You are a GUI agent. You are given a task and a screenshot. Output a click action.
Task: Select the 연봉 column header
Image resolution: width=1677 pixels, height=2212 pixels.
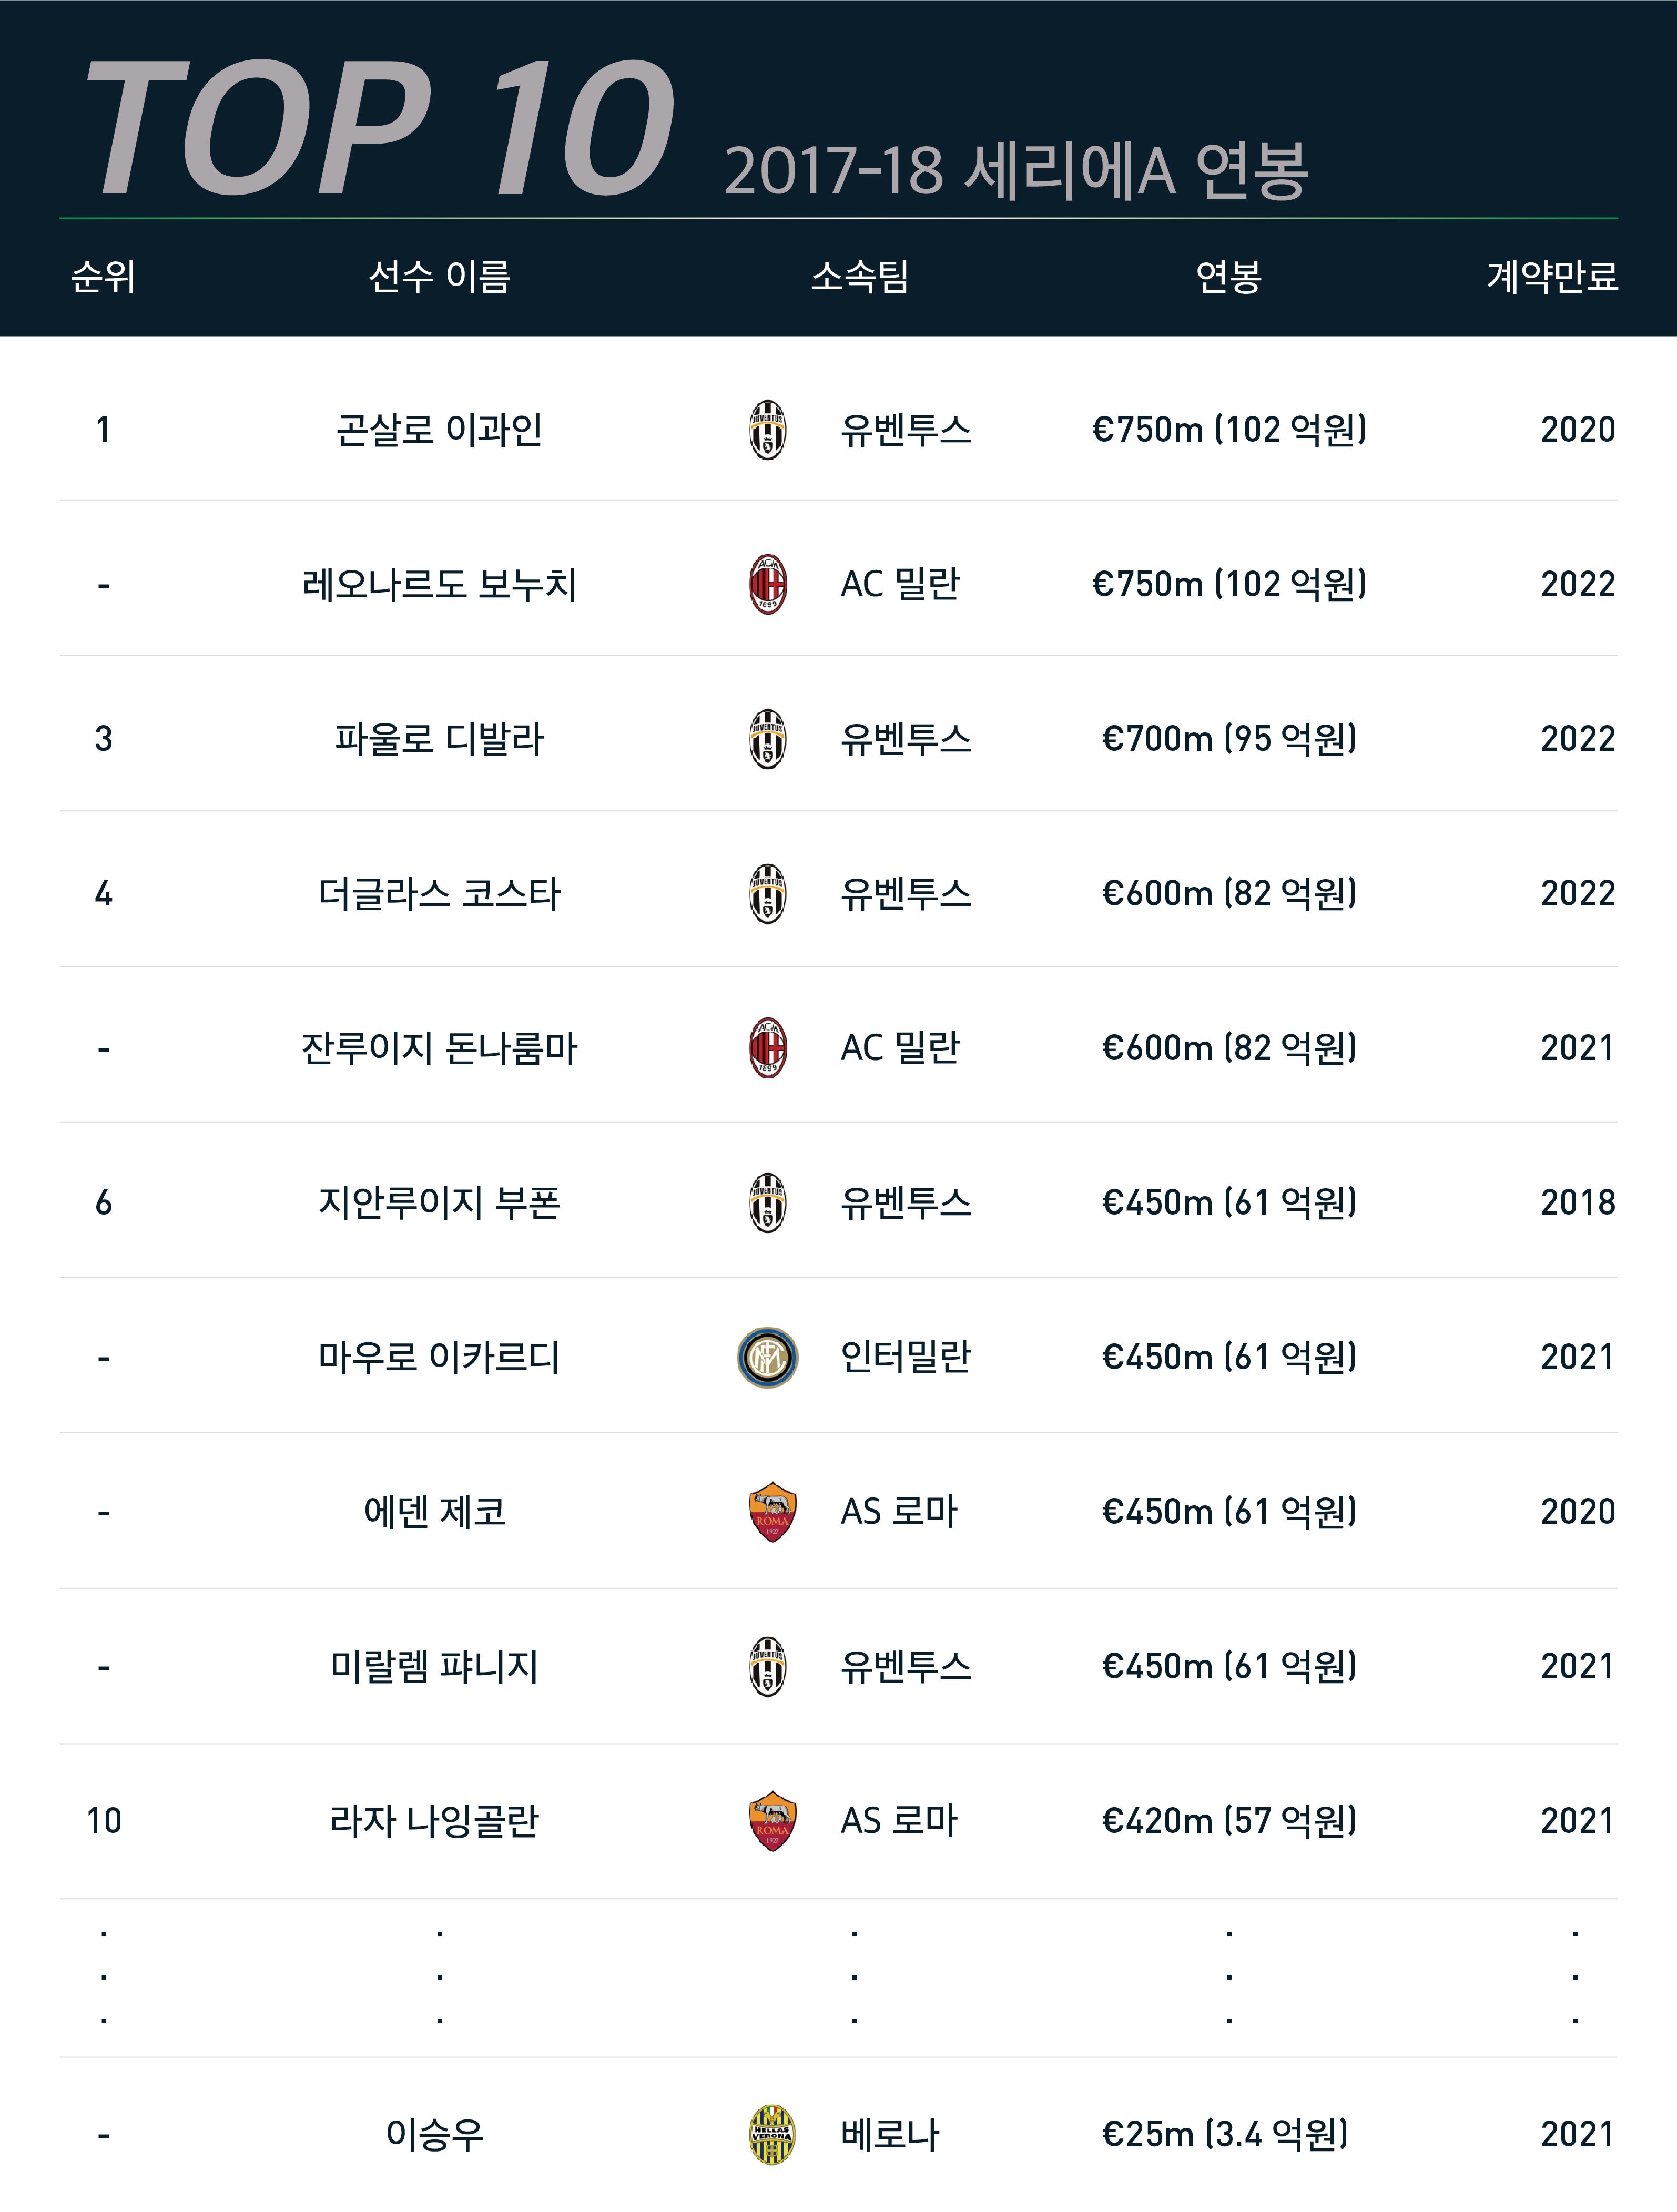point(1228,277)
